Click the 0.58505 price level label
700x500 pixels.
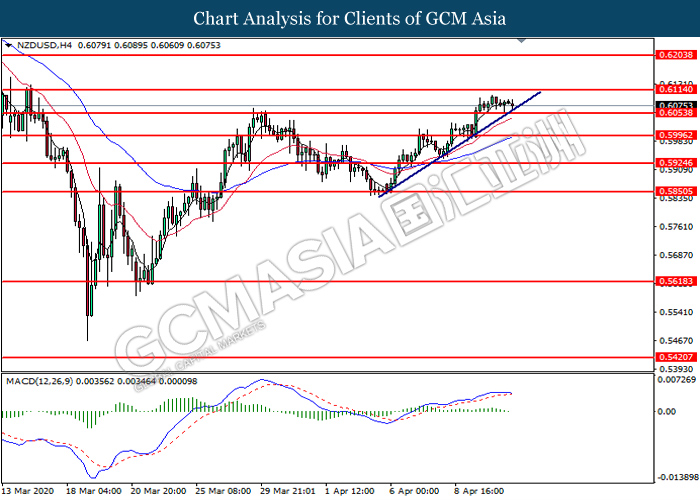click(x=676, y=192)
